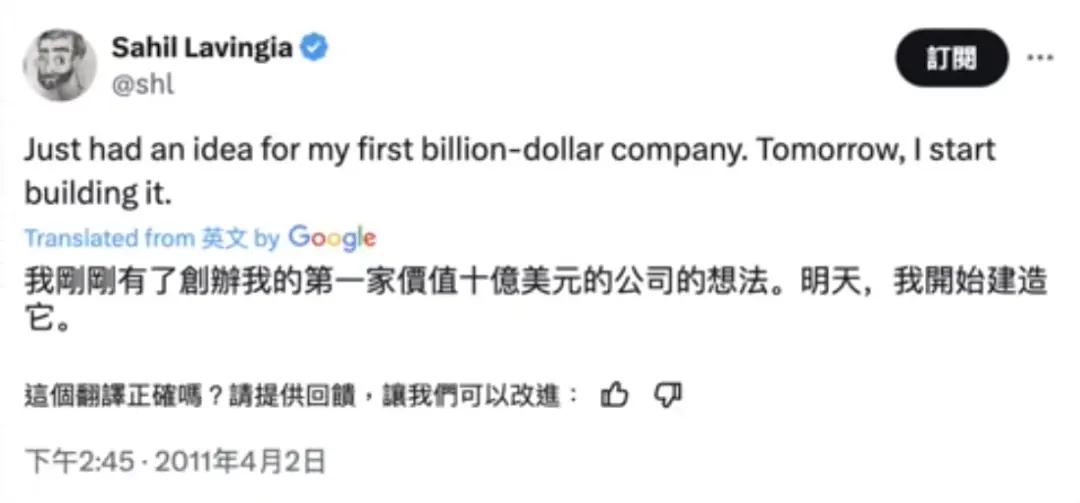Click the thumbs down feedback icon
The width and height of the screenshot is (1080, 503).
click(x=667, y=397)
